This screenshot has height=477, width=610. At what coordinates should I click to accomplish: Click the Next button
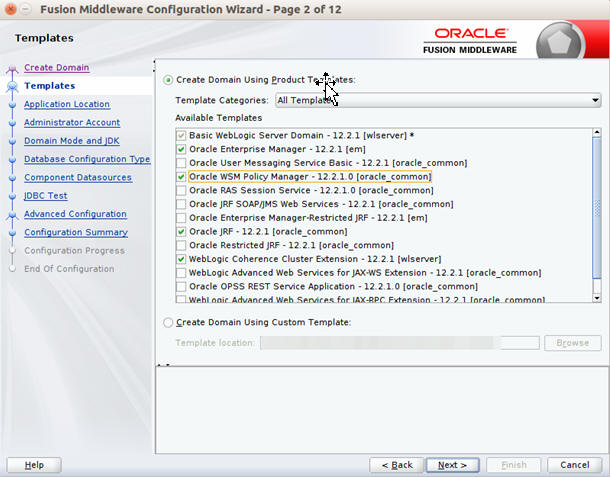pyautogui.click(x=452, y=465)
